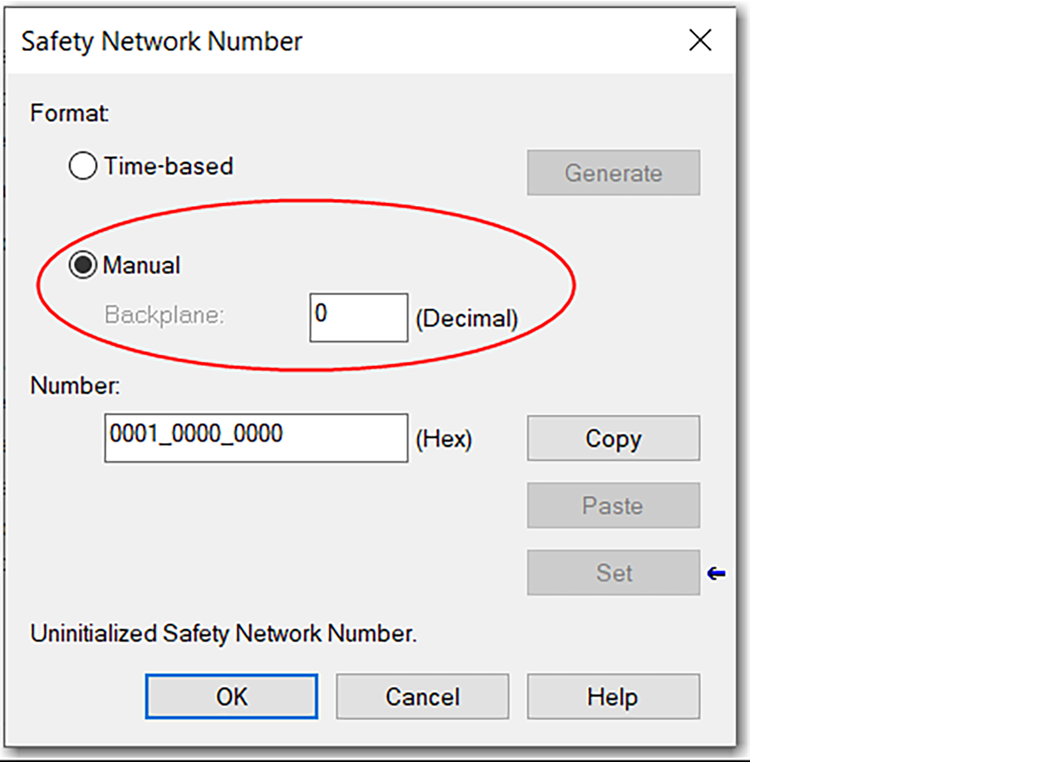Confirm the dialog with OK
The image size is (1045, 763).
coord(231,696)
